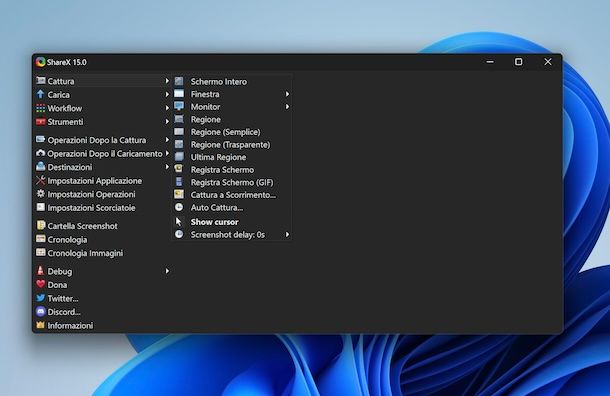Expand the Cattura submenu arrow
The width and height of the screenshot is (610, 396).
[x=167, y=81]
